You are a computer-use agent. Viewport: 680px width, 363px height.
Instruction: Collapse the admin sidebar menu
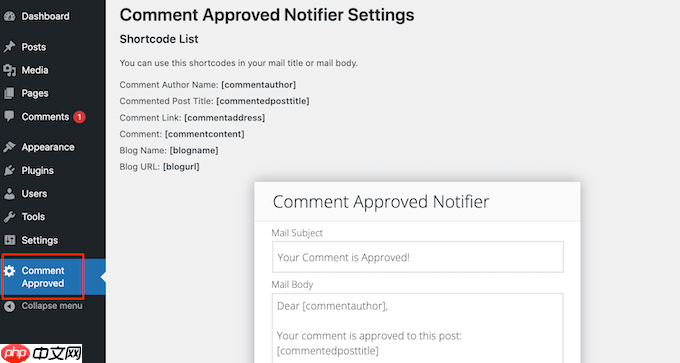click(x=43, y=306)
